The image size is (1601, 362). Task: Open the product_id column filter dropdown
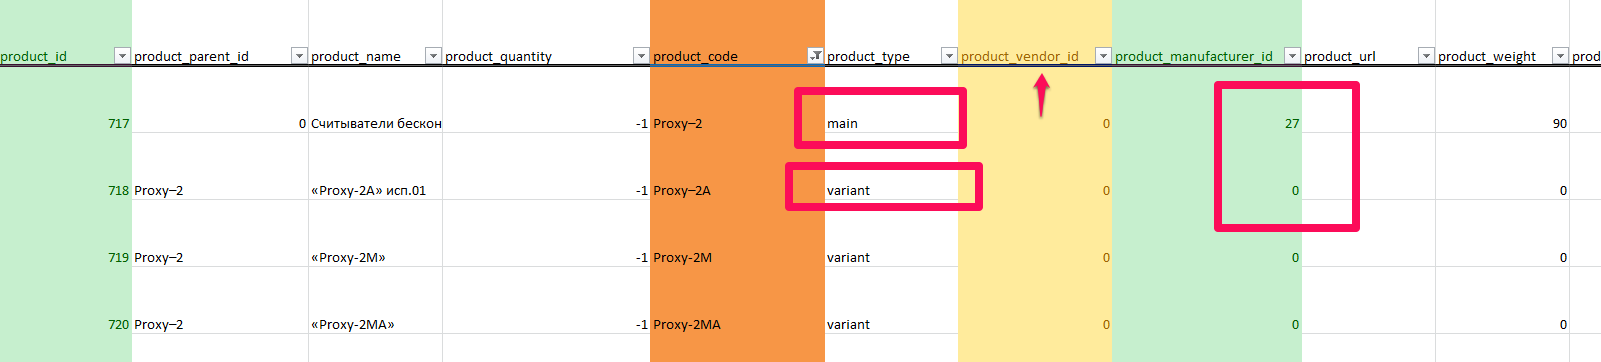122,56
